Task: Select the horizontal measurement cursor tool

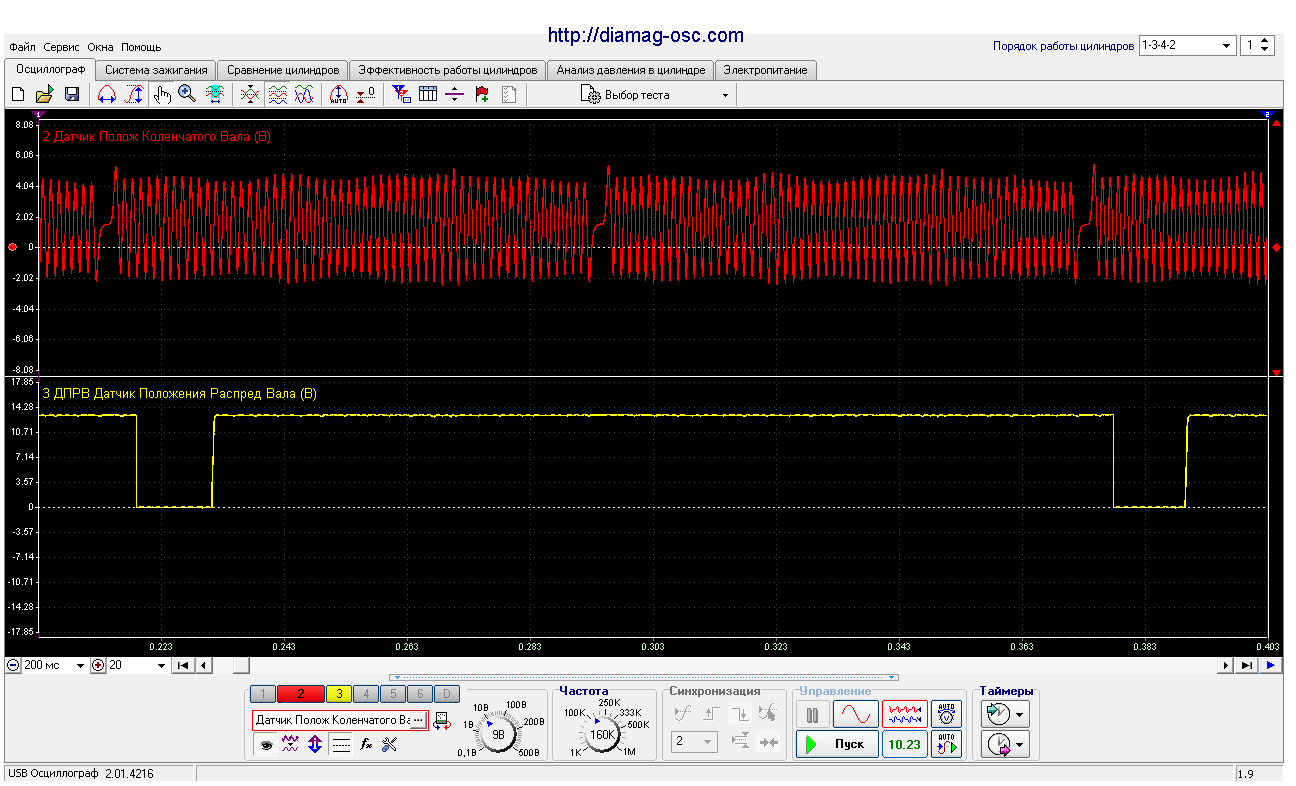Action: point(106,95)
